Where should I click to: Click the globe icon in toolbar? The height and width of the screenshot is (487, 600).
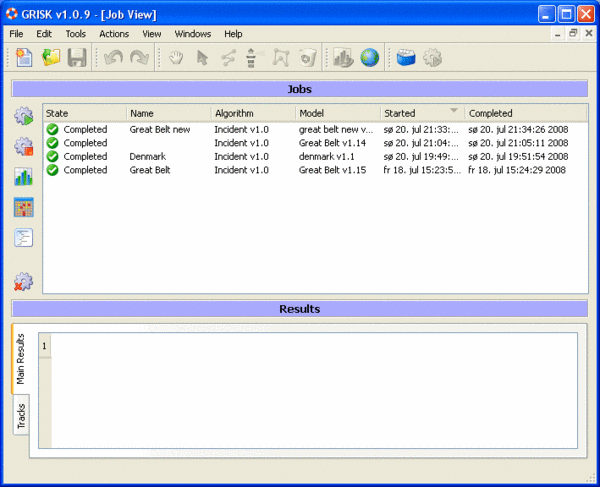[370, 59]
